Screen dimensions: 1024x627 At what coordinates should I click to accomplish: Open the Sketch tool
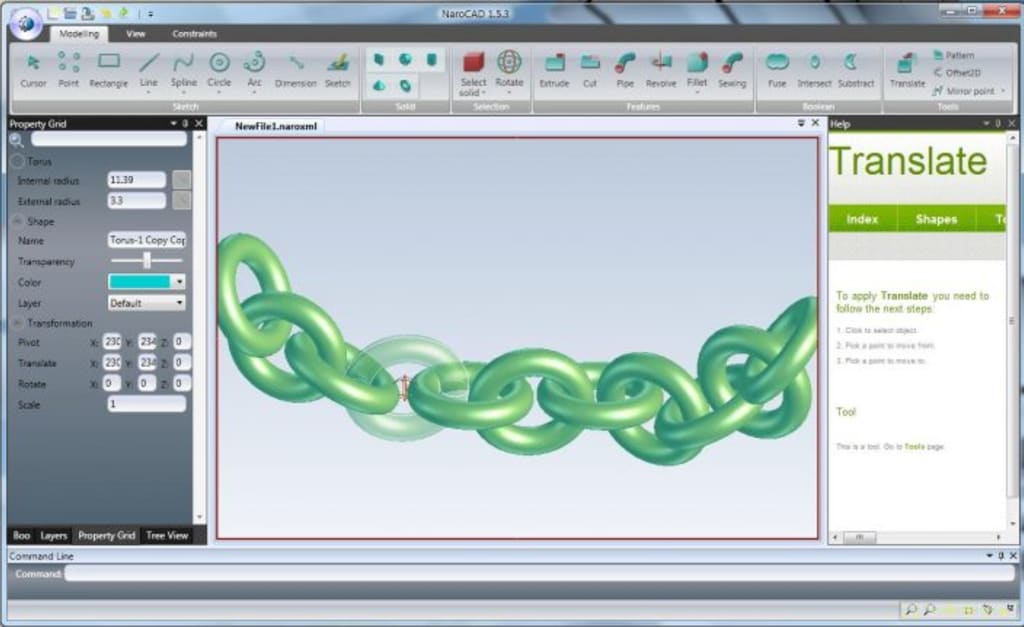338,71
